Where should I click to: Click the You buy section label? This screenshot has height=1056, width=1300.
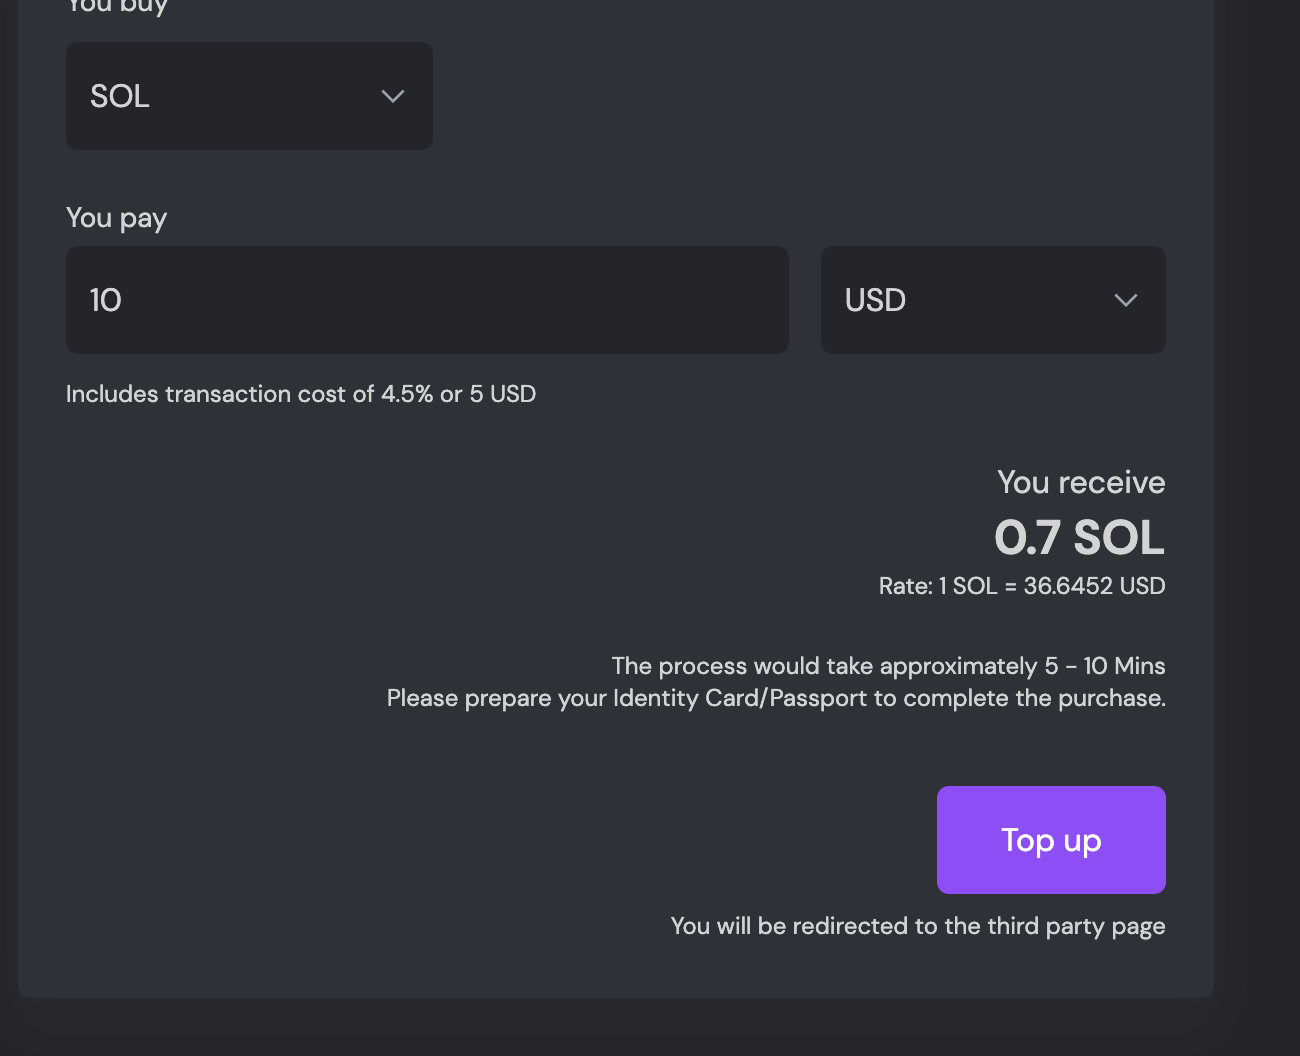(x=116, y=6)
